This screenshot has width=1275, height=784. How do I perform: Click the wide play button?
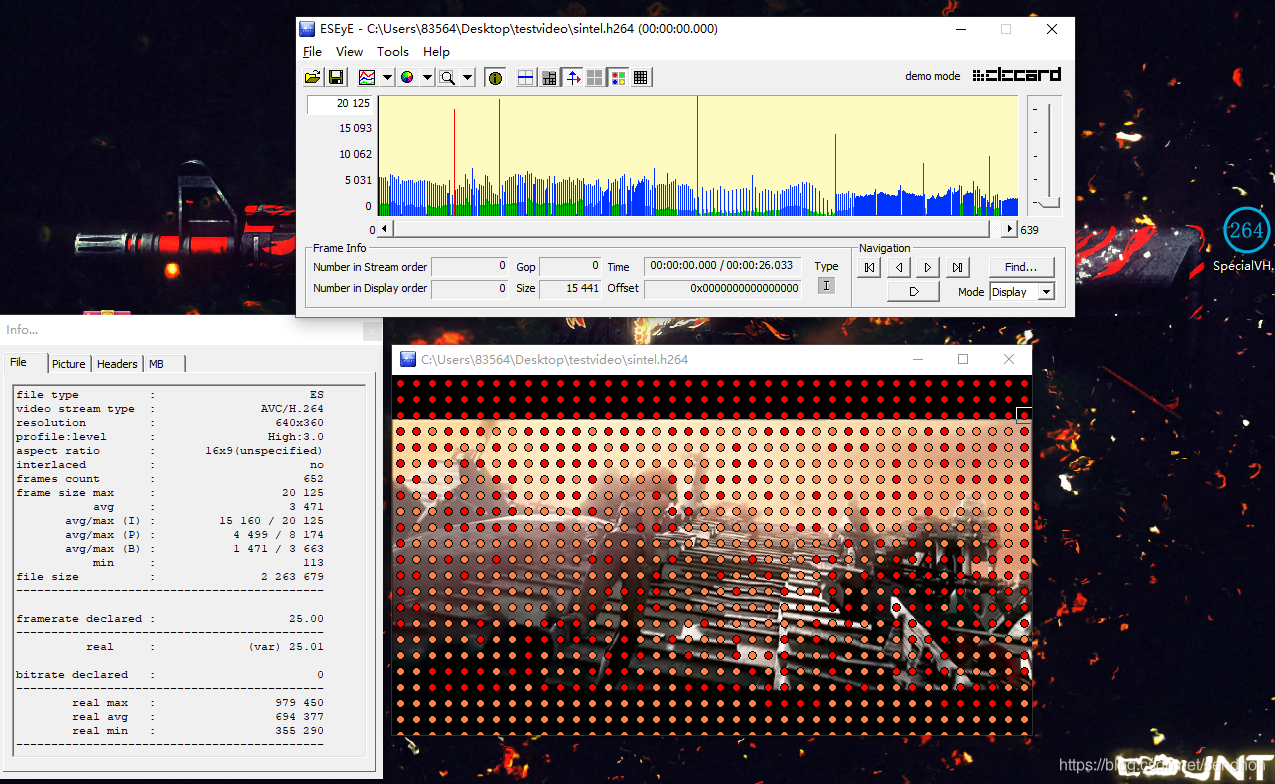coord(913,291)
